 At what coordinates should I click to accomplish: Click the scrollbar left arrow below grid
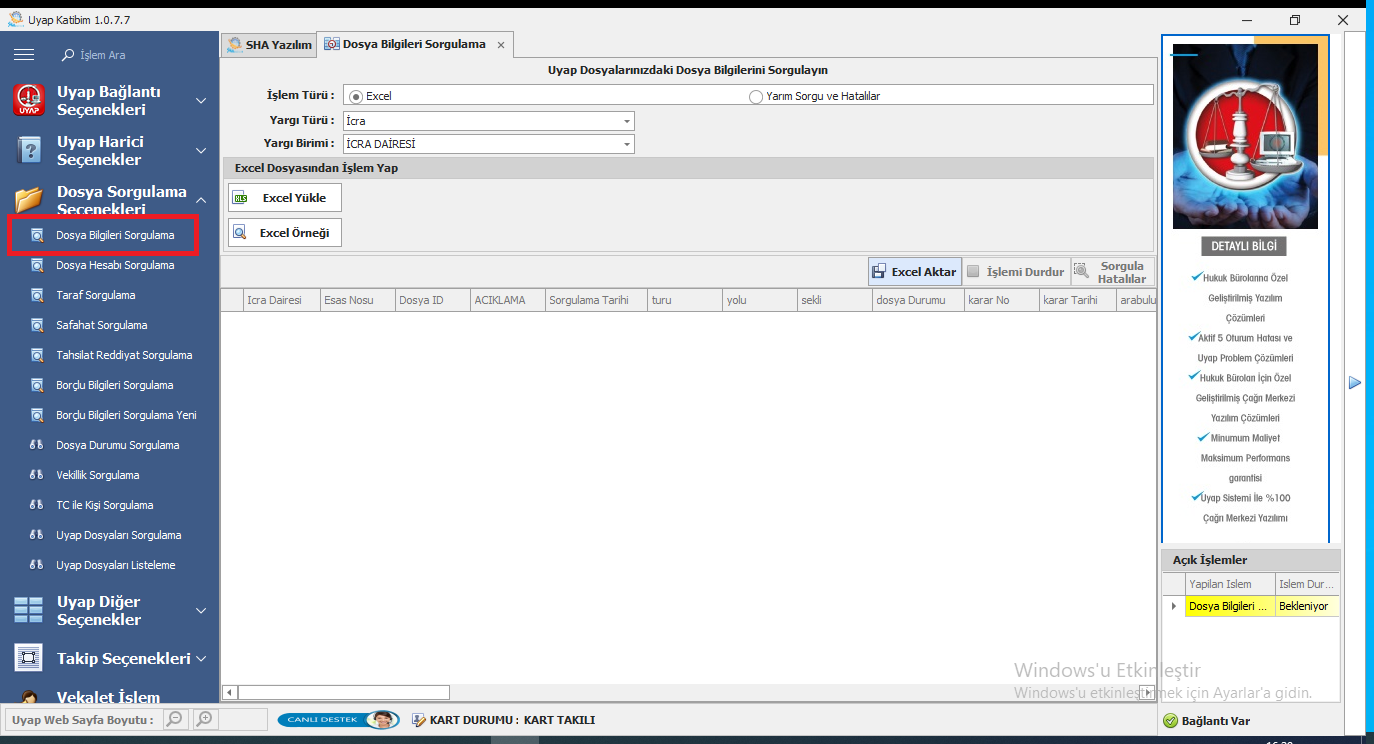click(x=229, y=692)
